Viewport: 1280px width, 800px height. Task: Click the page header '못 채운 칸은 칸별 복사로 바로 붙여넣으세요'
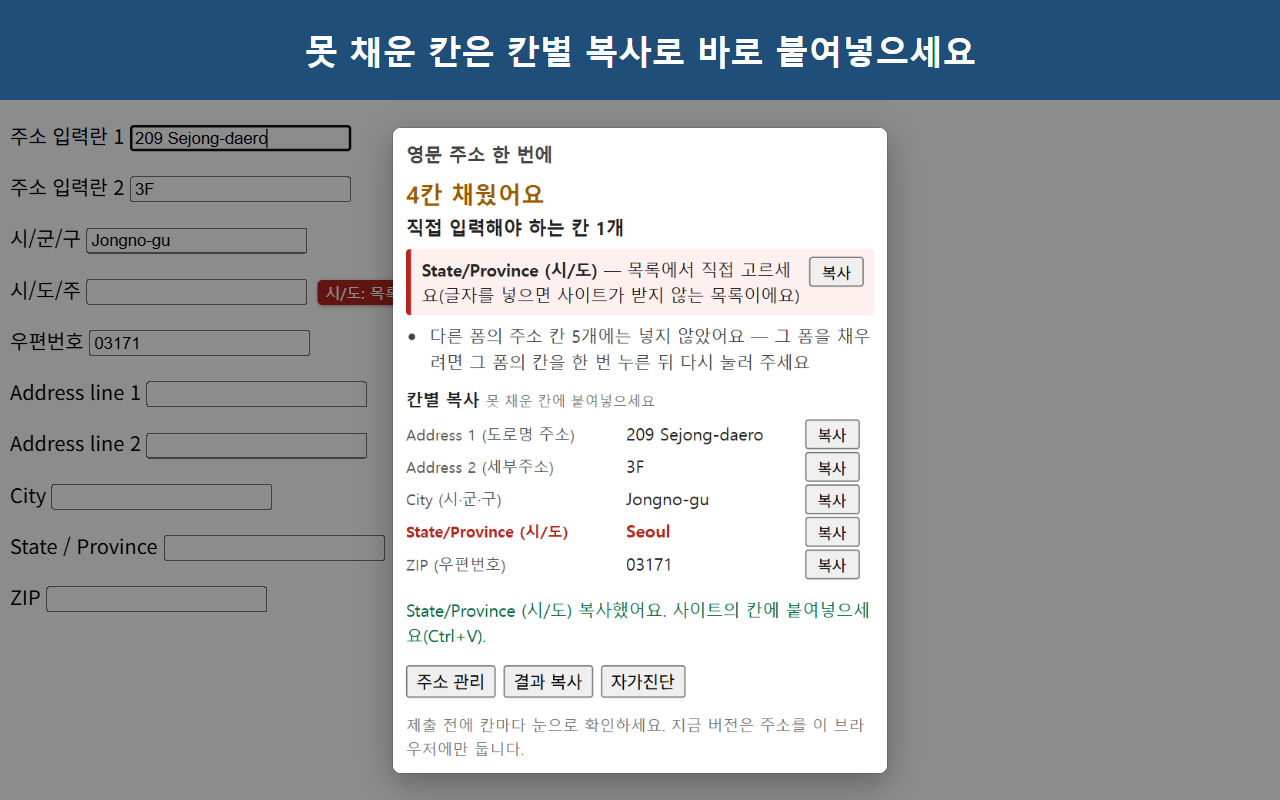640,51
